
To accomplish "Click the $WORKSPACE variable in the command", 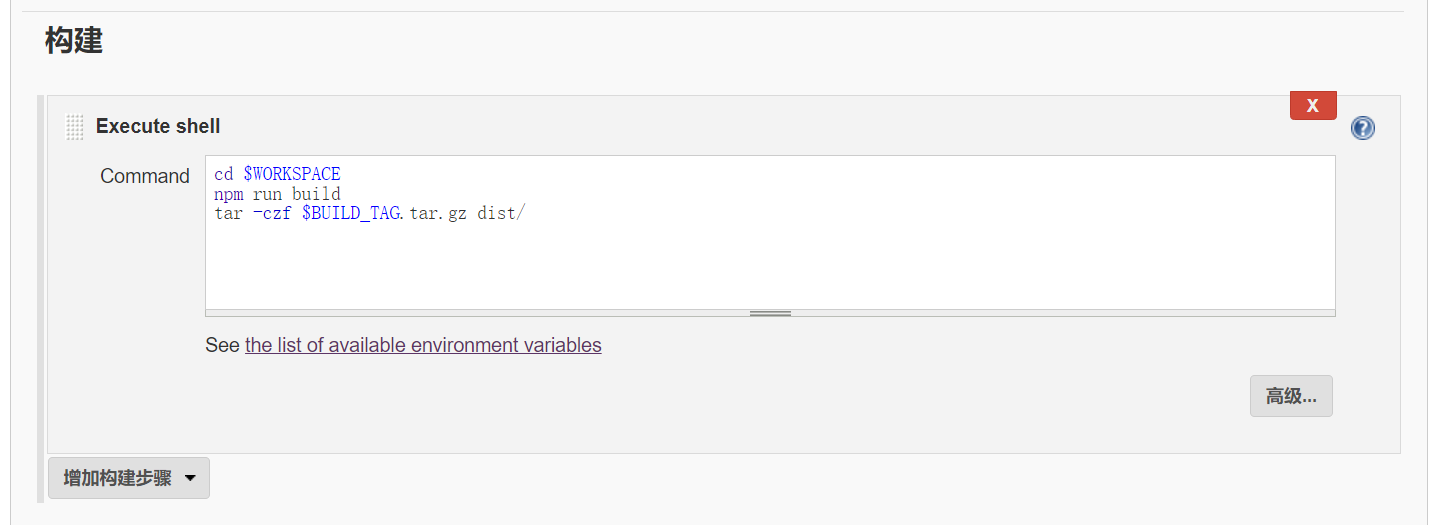I will point(292,174).
